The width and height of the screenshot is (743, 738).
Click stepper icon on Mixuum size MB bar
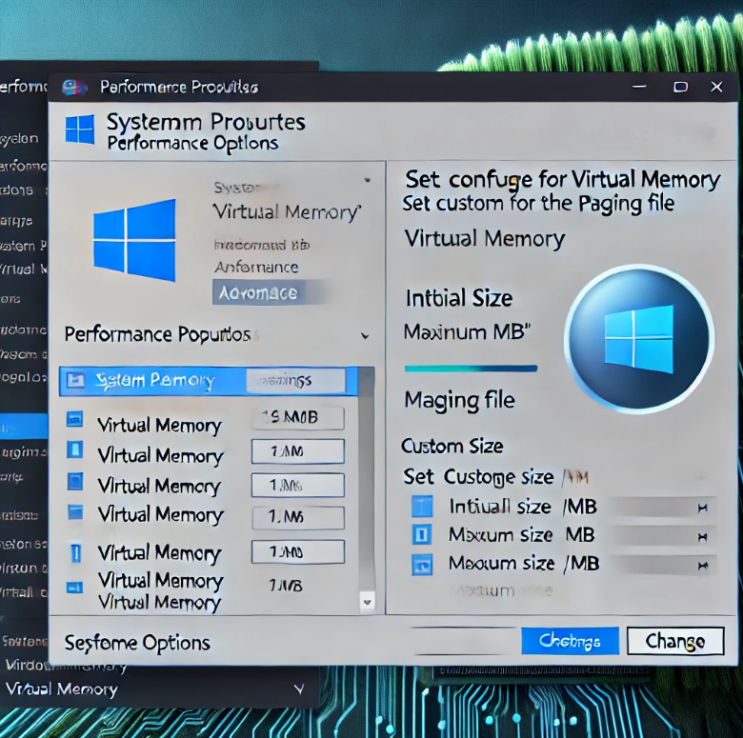(x=702, y=537)
